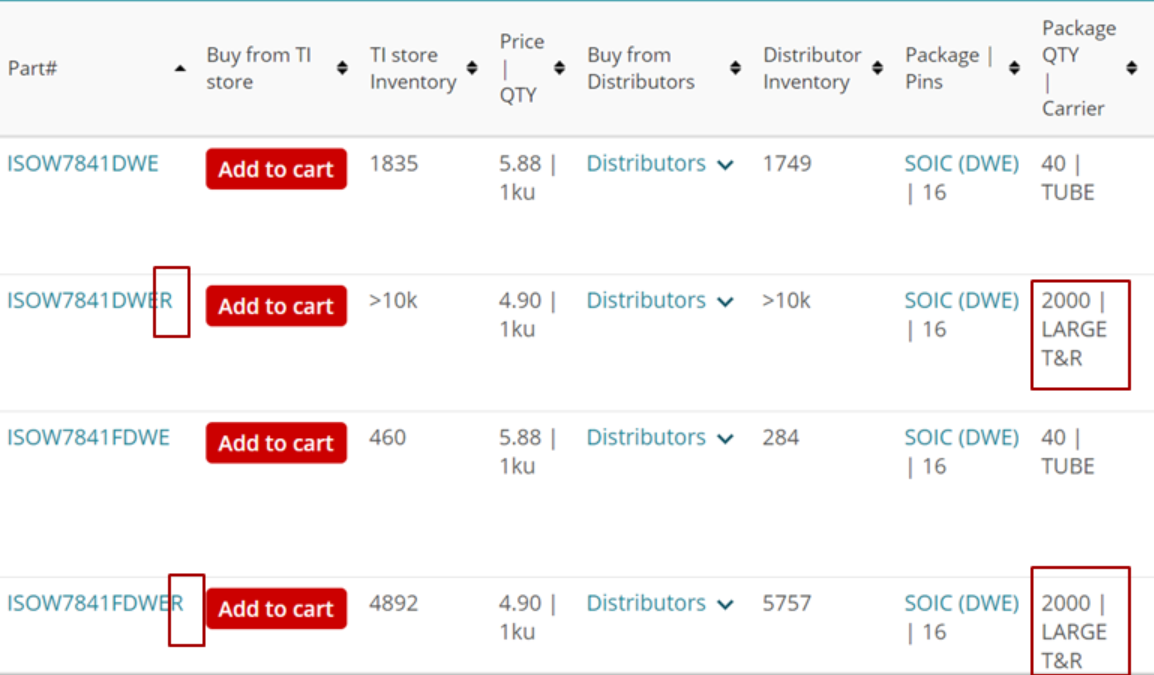Sort by Package | Pins column arrows
The width and height of the screenshot is (1154, 675).
pyautogui.click(x=1014, y=68)
